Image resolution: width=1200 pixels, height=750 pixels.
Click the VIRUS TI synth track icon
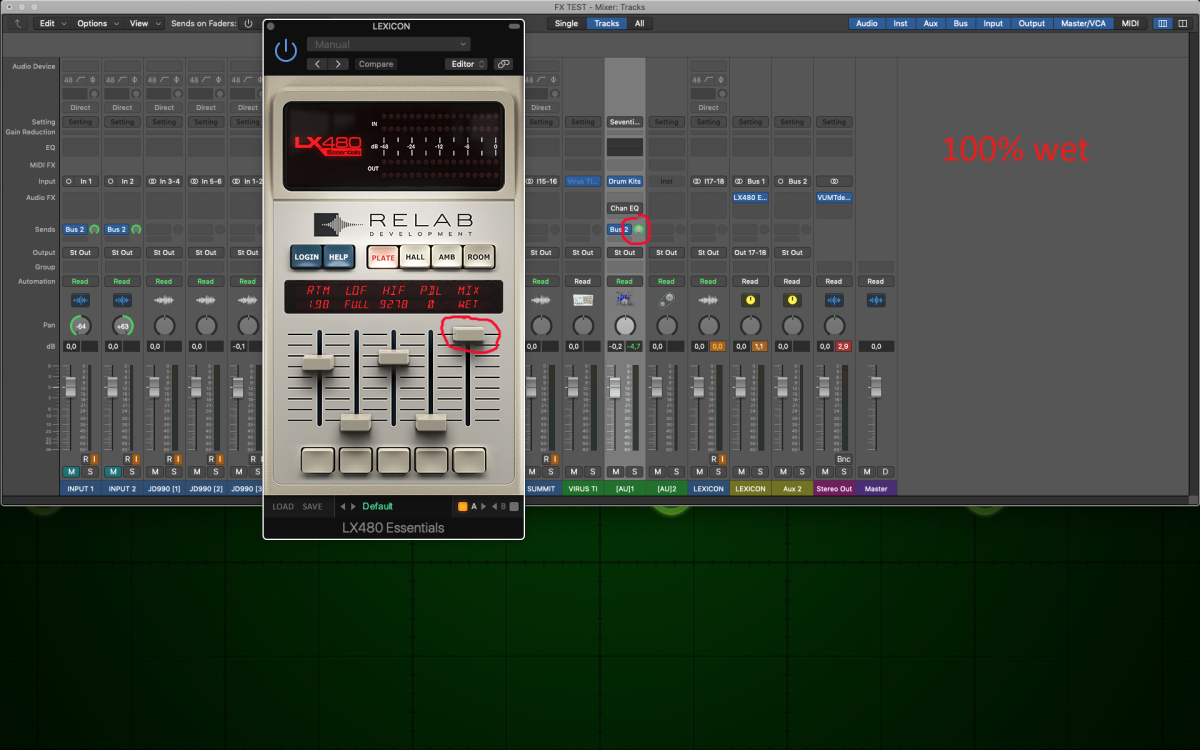point(583,300)
